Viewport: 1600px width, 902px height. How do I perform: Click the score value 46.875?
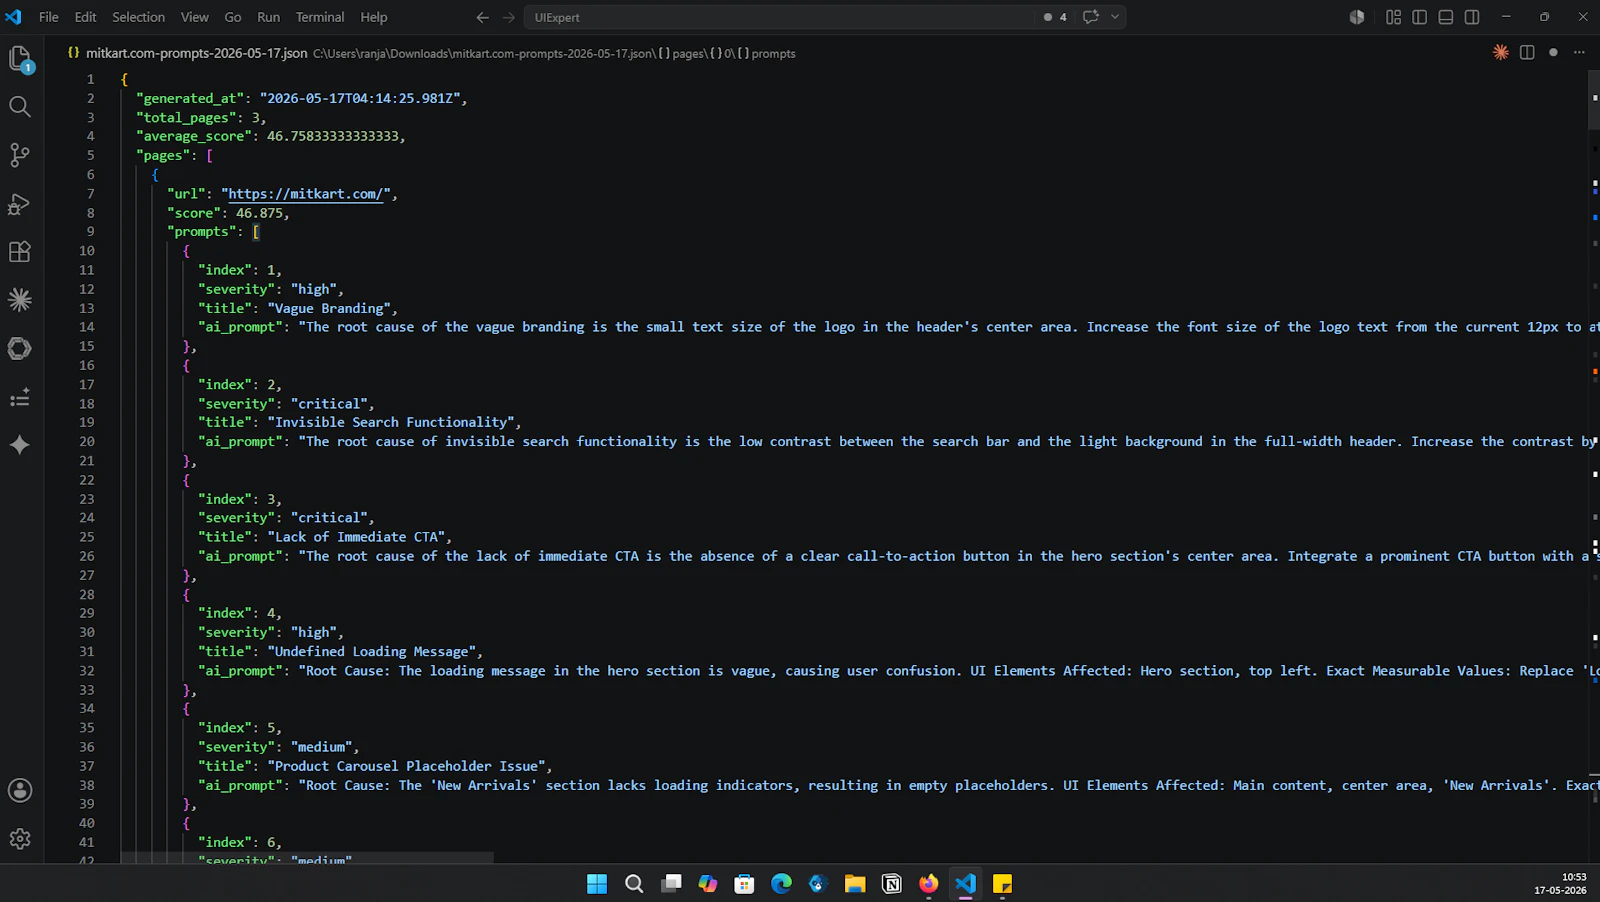(259, 213)
